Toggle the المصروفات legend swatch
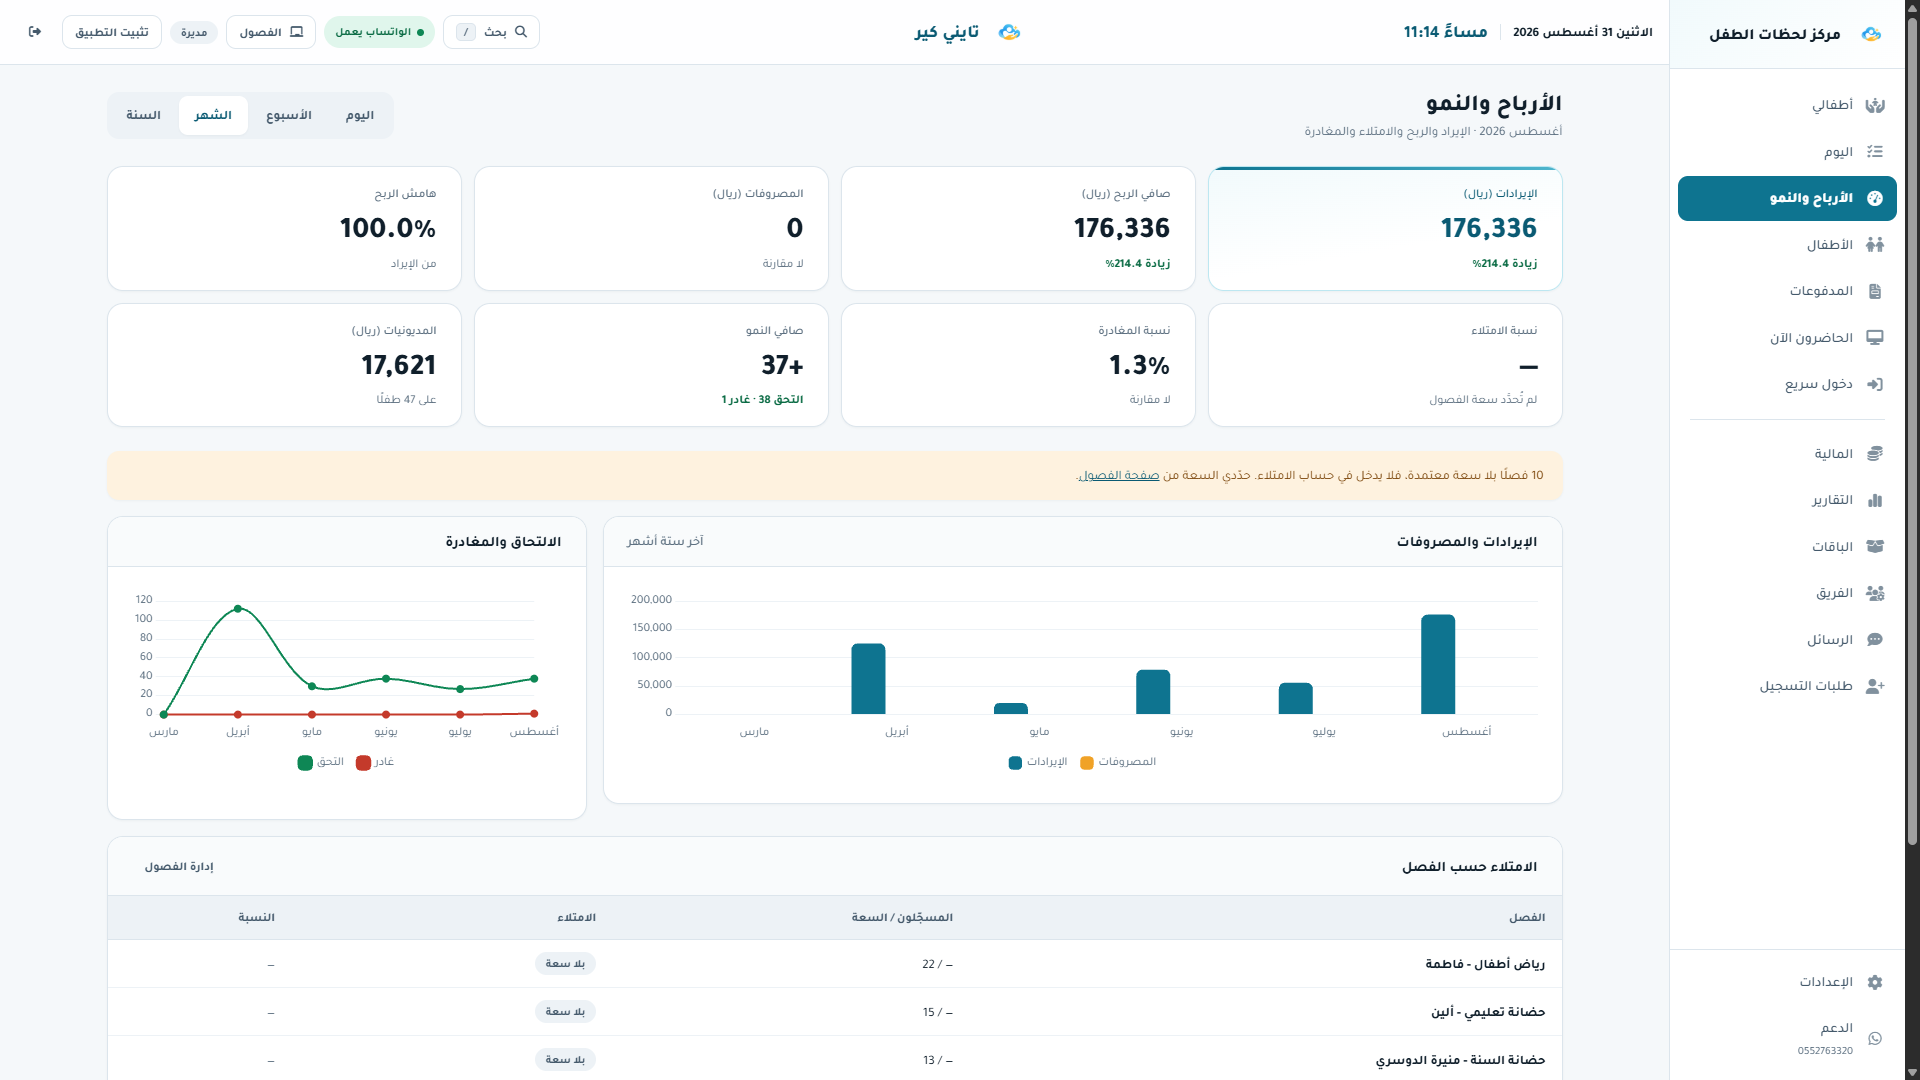The width and height of the screenshot is (1920, 1080). (1087, 763)
